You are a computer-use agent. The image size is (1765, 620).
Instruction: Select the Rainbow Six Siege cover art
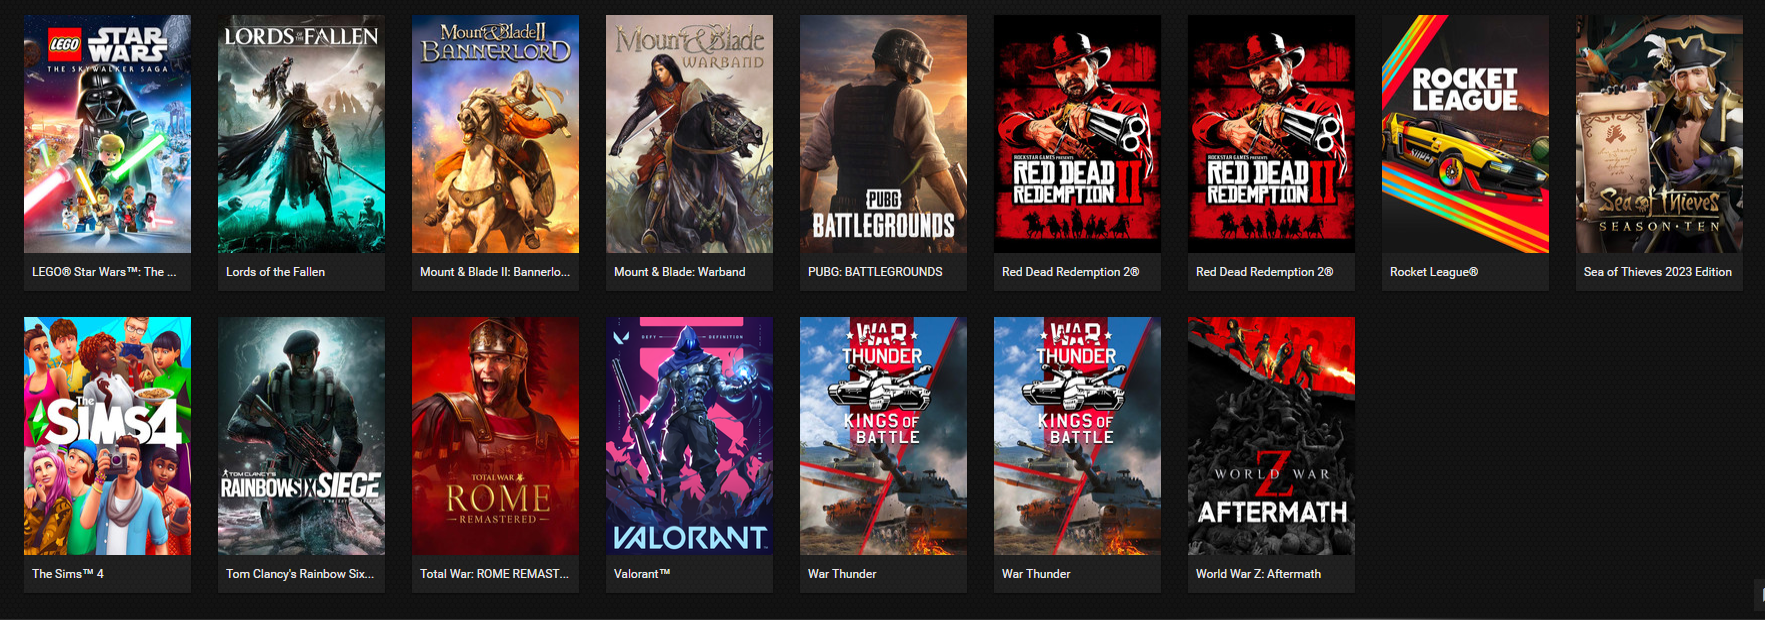[x=301, y=436]
